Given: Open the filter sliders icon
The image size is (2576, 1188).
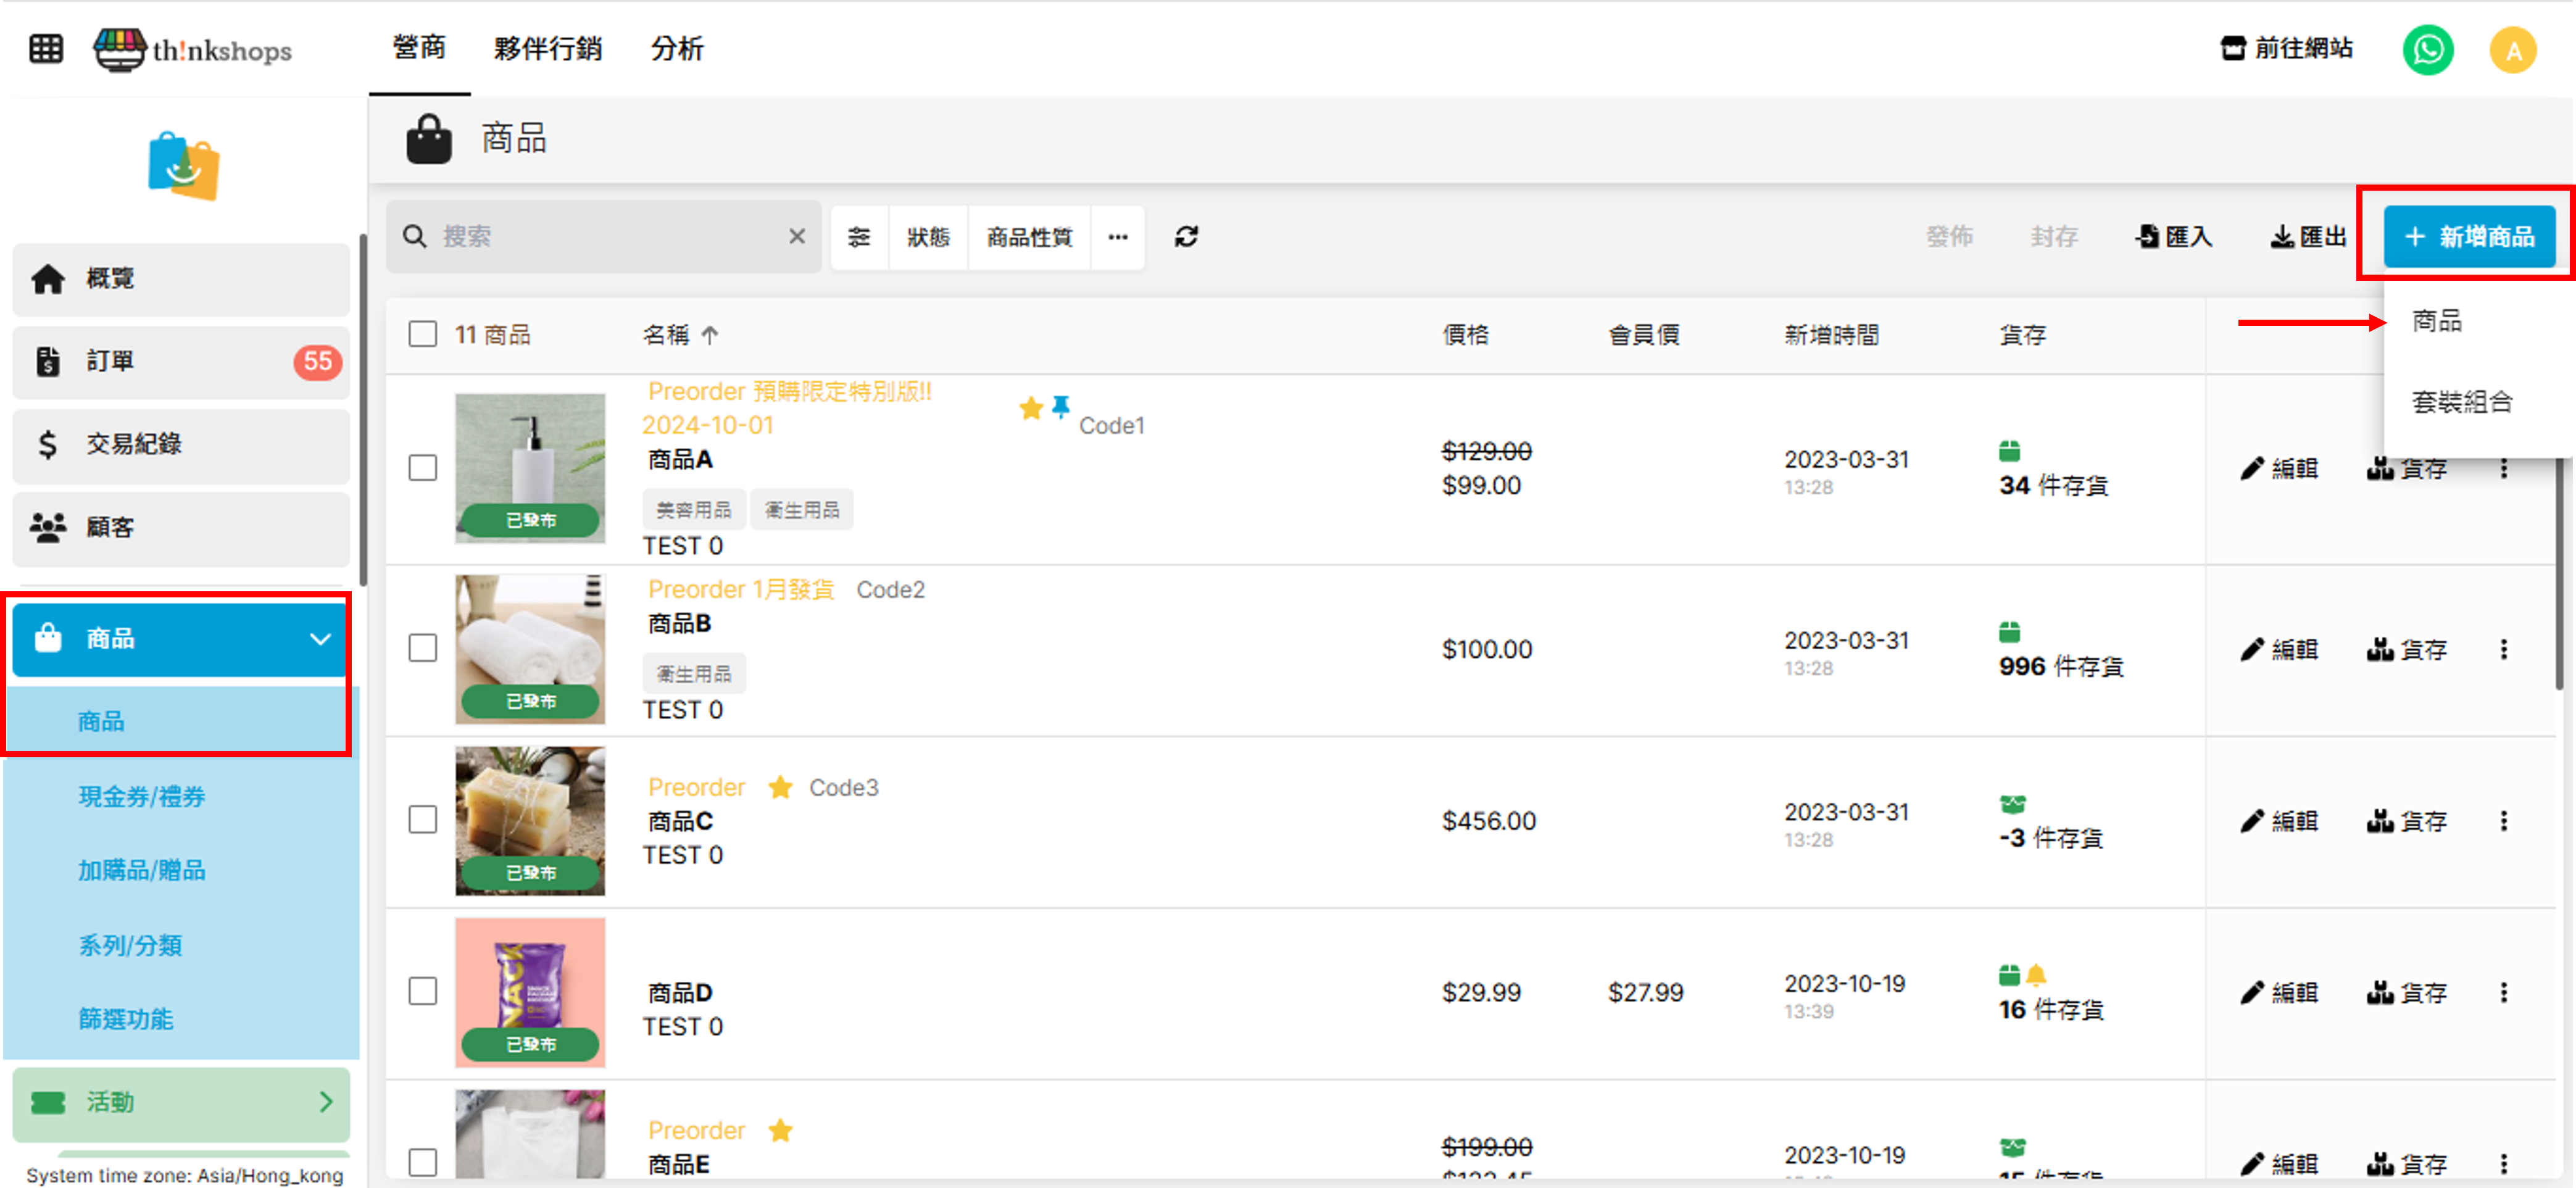Looking at the screenshot, I should point(859,237).
